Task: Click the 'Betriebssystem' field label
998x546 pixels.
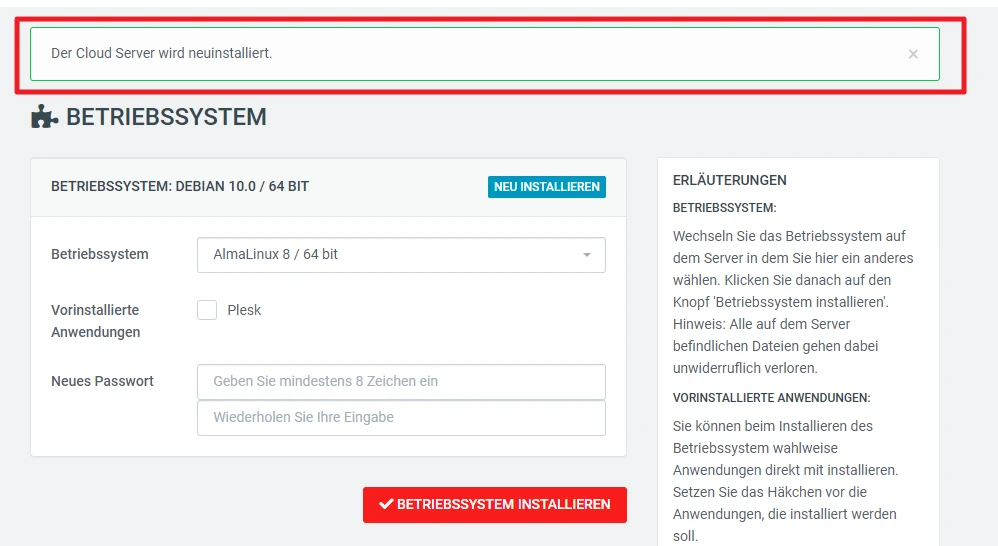Action: [99, 254]
